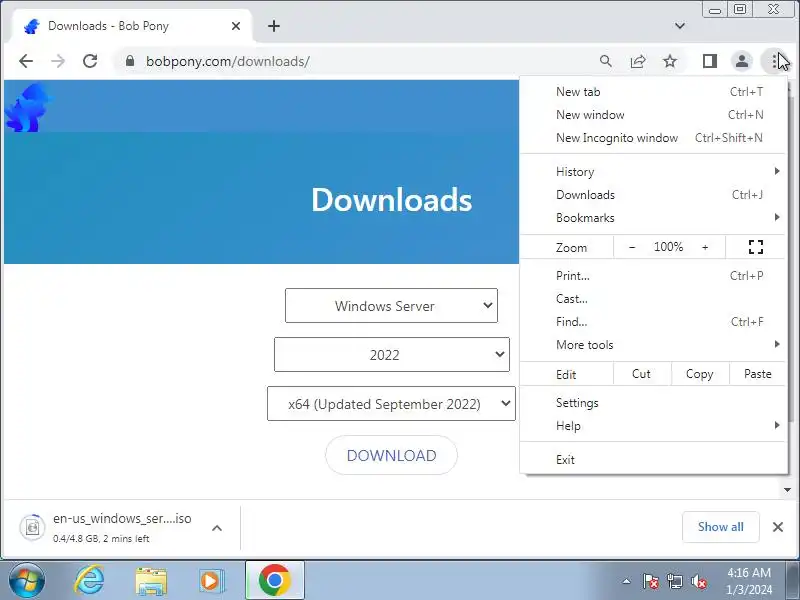This screenshot has width=800, height=600.
Task: Click the forward navigation arrow
Action: (x=58, y=61)
